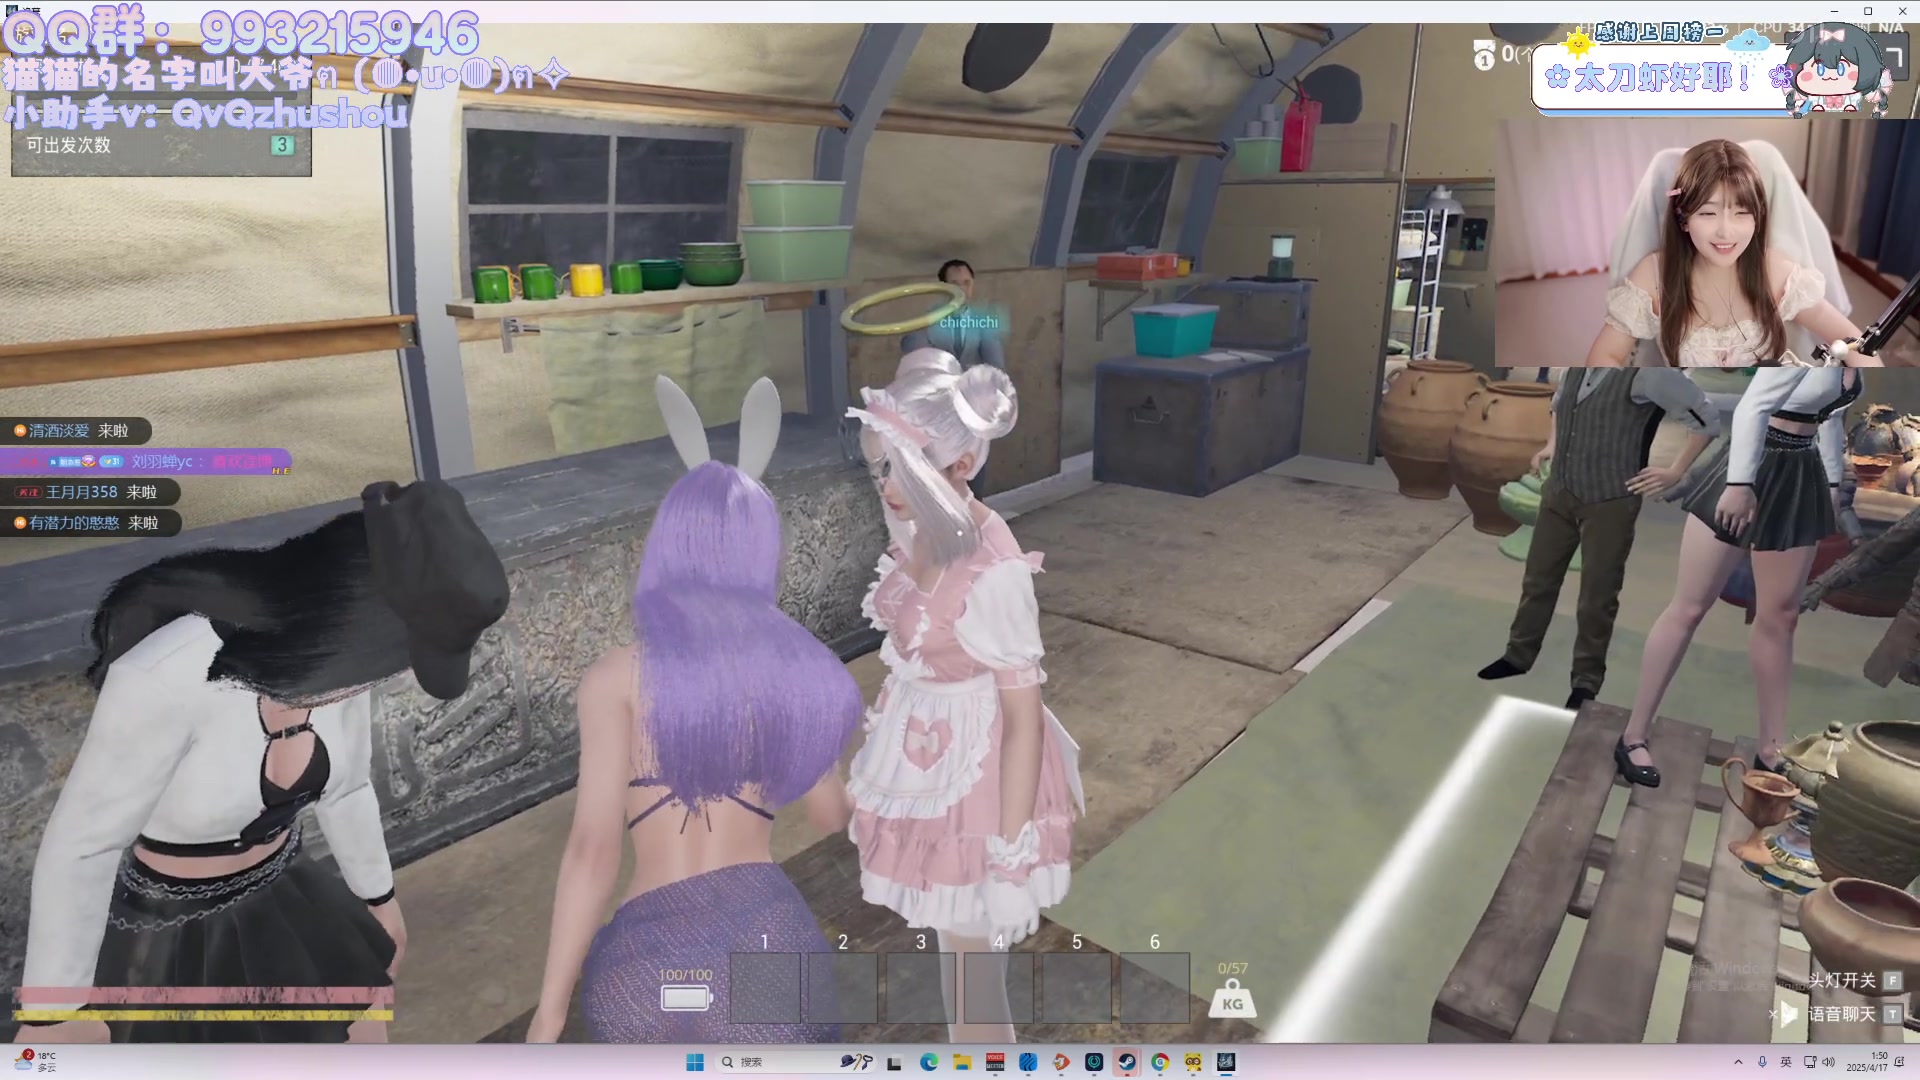Open File Explorer from taskbar

pos(961,1062)
